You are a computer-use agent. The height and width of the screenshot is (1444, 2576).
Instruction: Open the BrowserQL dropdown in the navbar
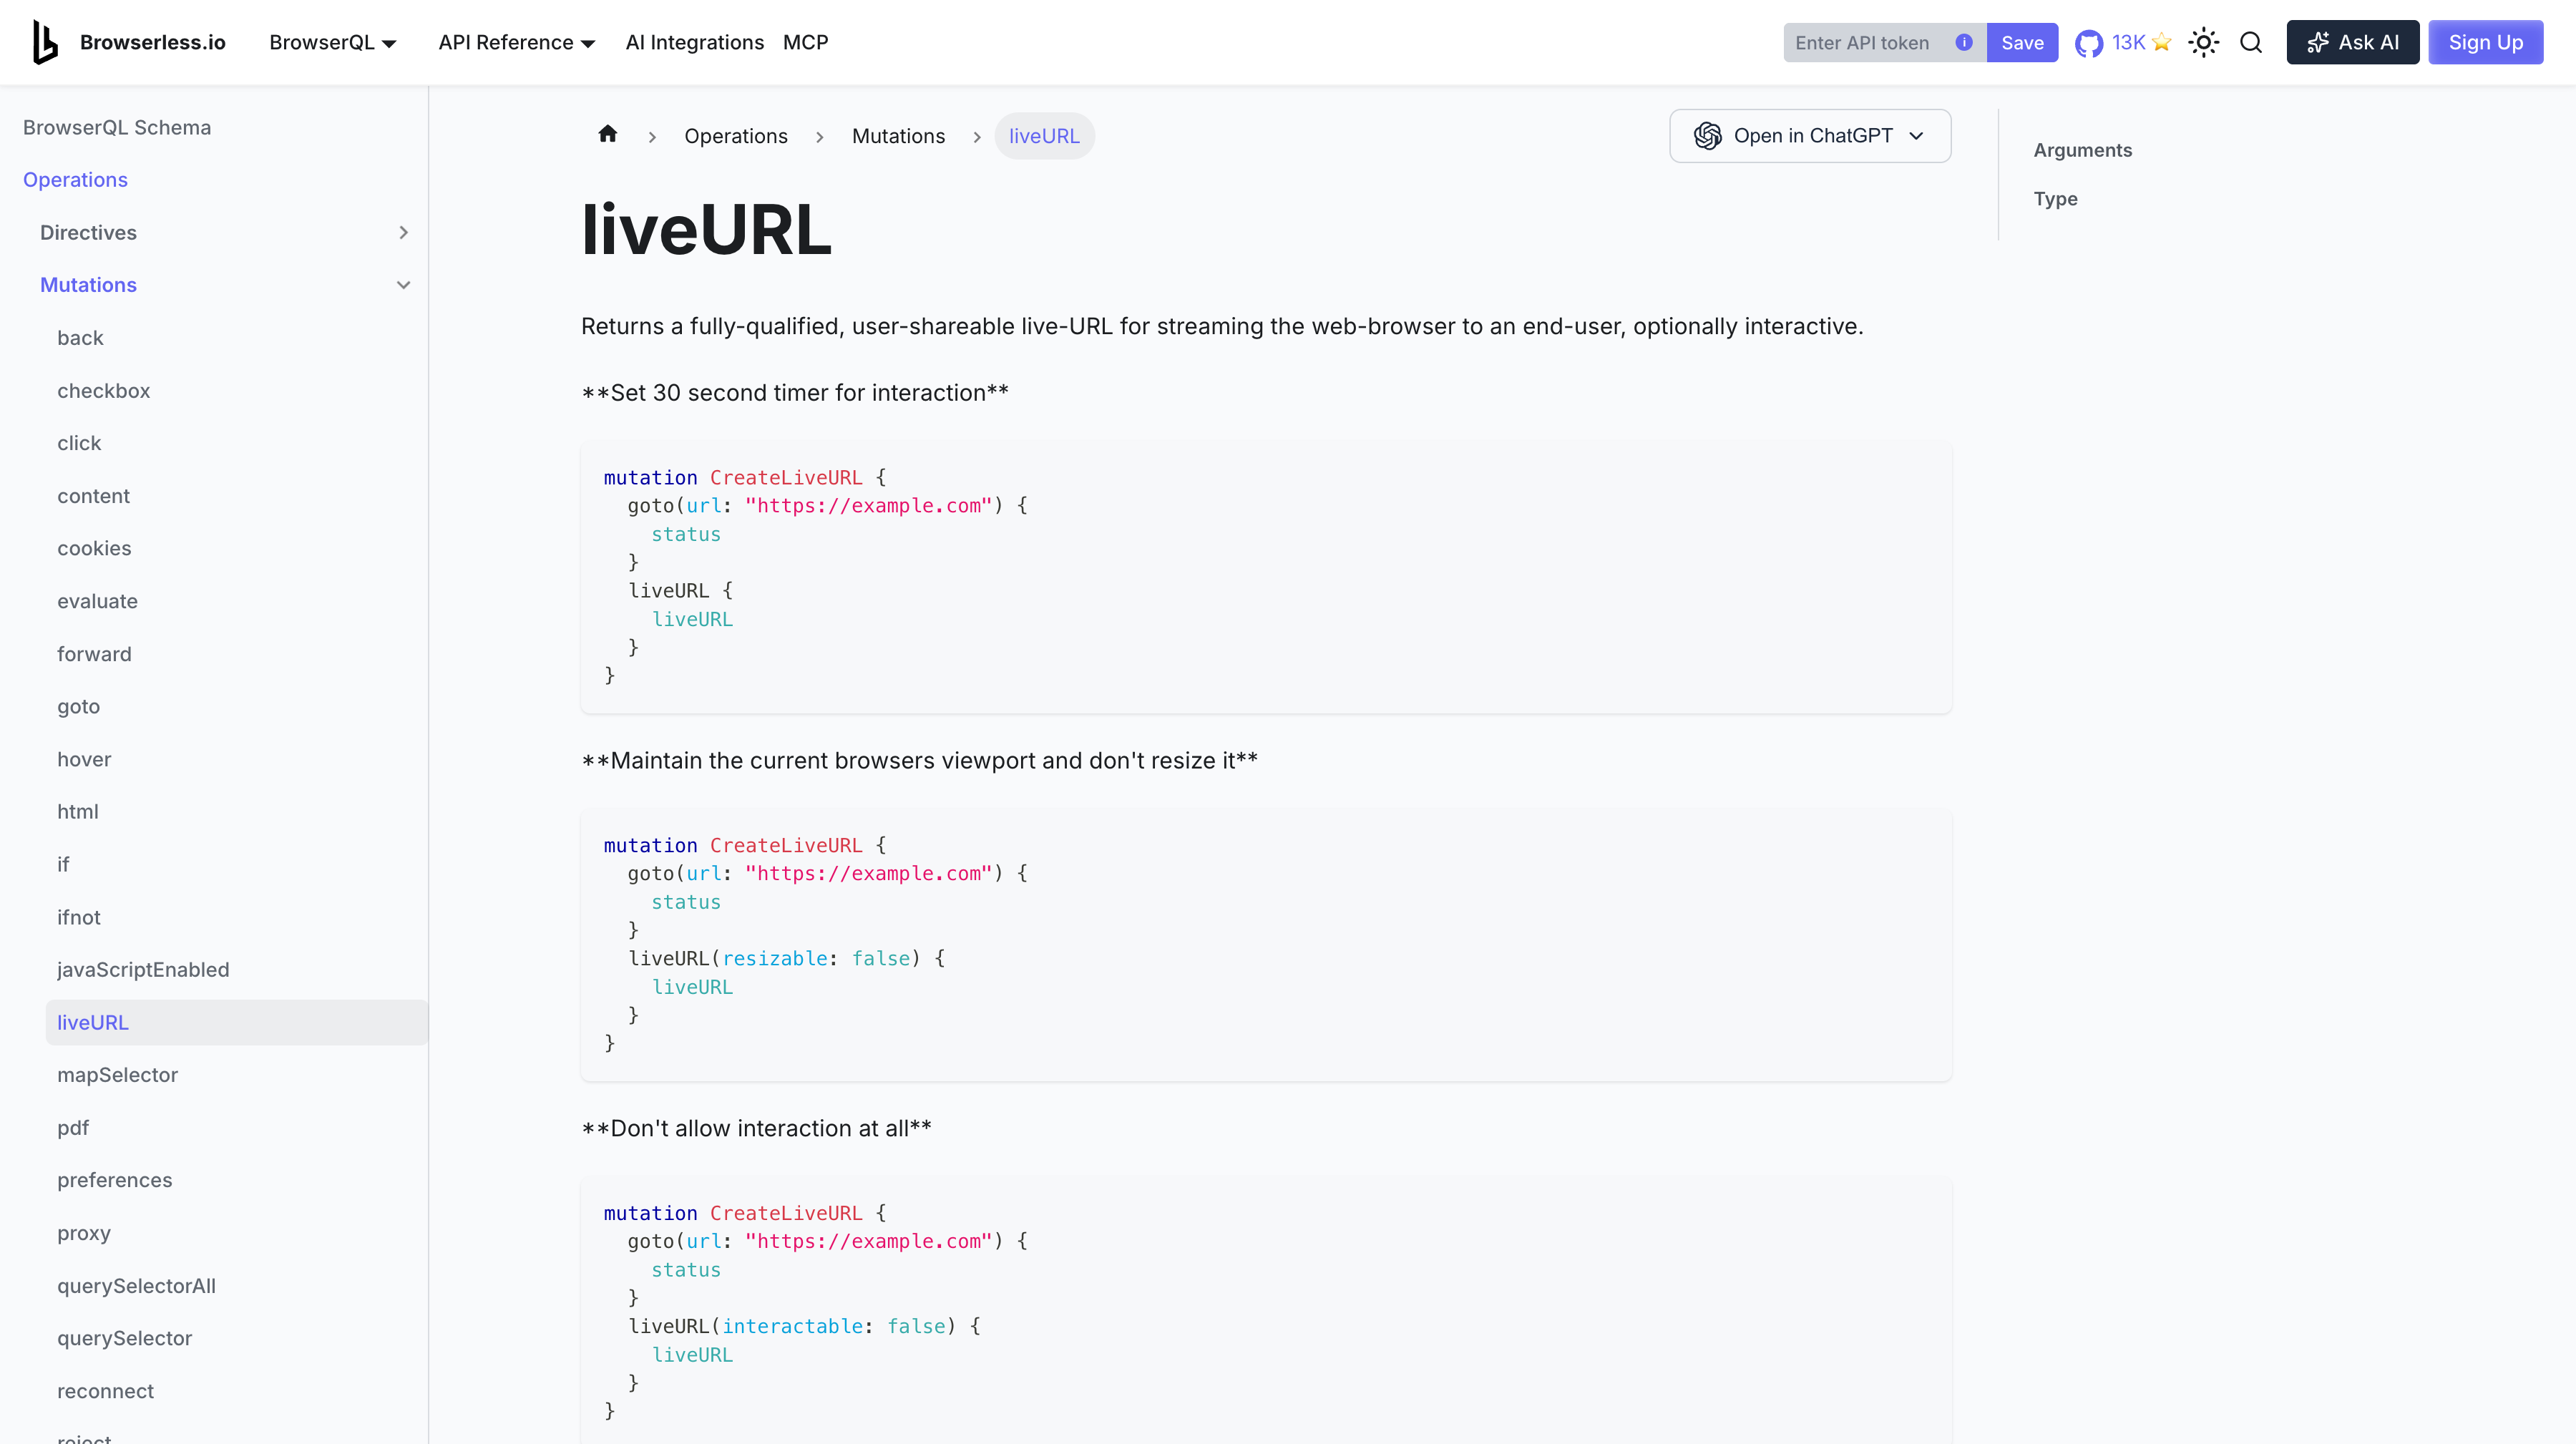coord(333,42)
